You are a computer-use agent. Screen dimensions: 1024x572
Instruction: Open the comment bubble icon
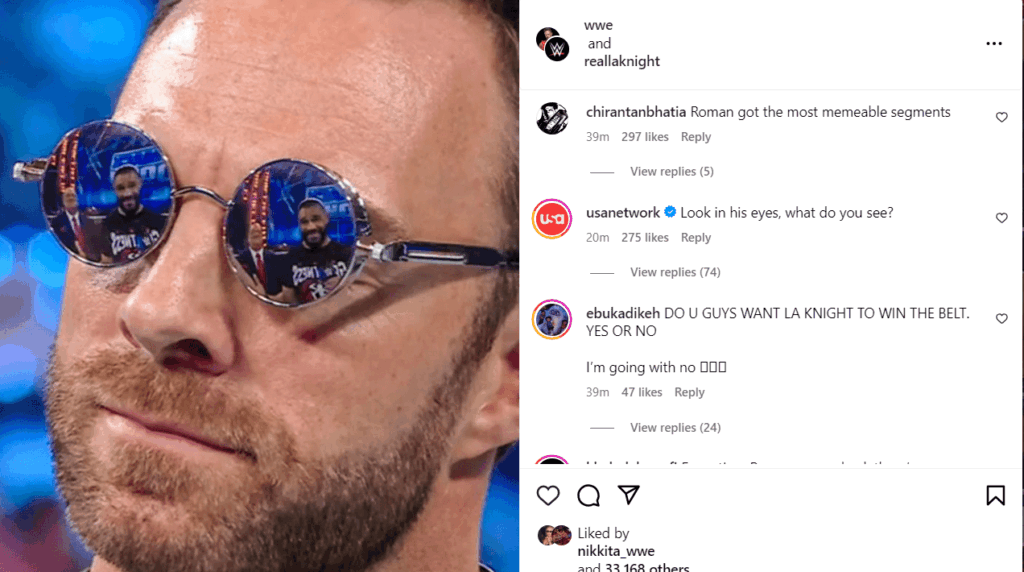click(x=588, y=496)
